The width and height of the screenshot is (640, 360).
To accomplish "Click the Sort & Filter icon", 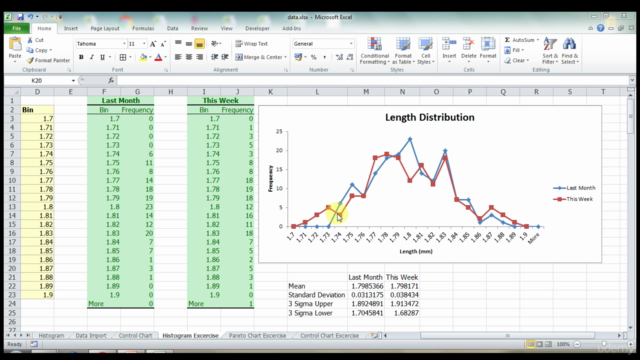I will (550, 44).
